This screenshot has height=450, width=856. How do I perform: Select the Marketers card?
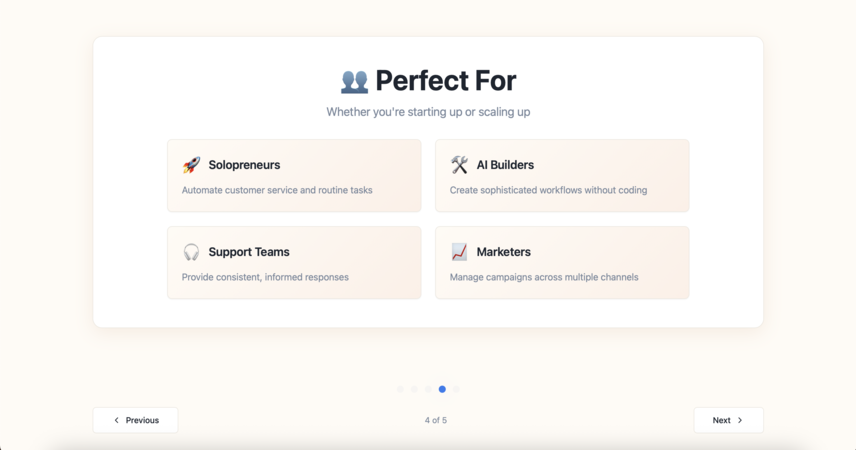pyautogui.click(x=562, y=263)
